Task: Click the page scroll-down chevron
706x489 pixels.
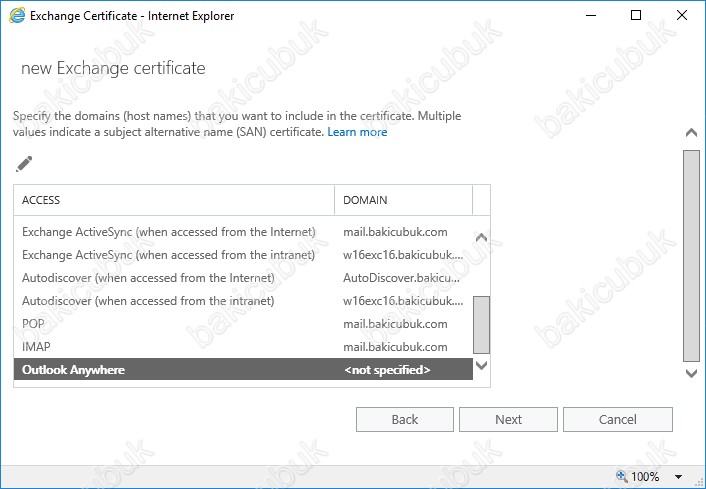Action: click(691, 373)
